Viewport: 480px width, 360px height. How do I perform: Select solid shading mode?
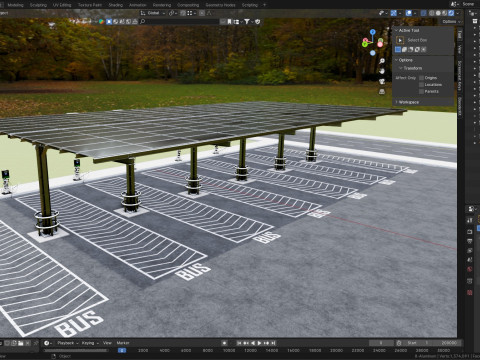[438, 13]
